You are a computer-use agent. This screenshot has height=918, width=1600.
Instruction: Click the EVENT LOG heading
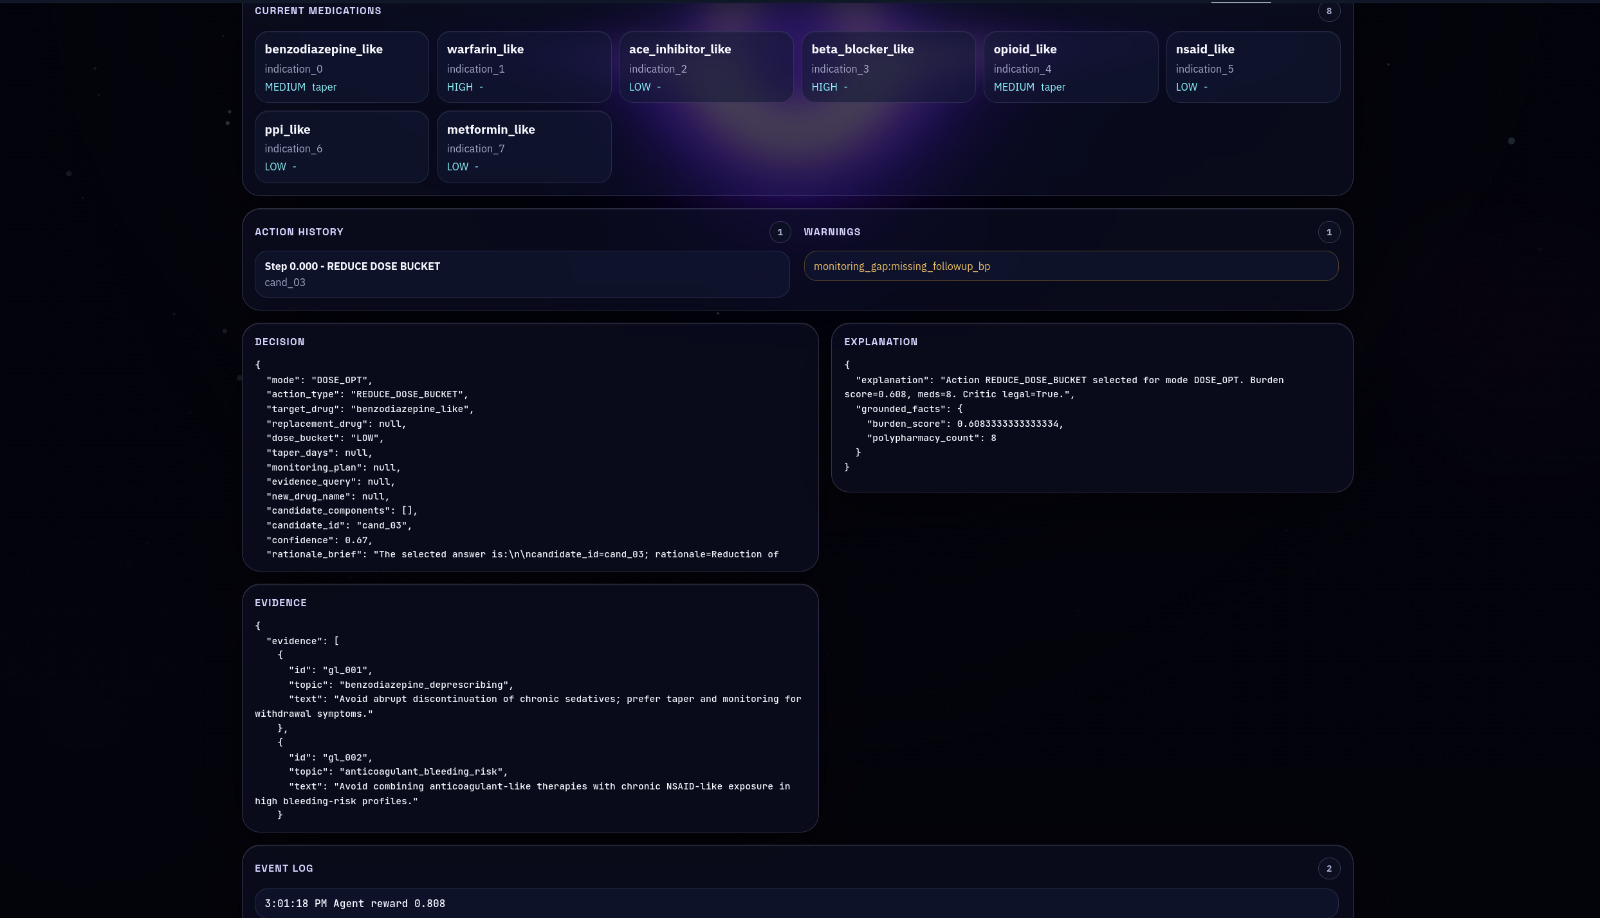(284, 869)
